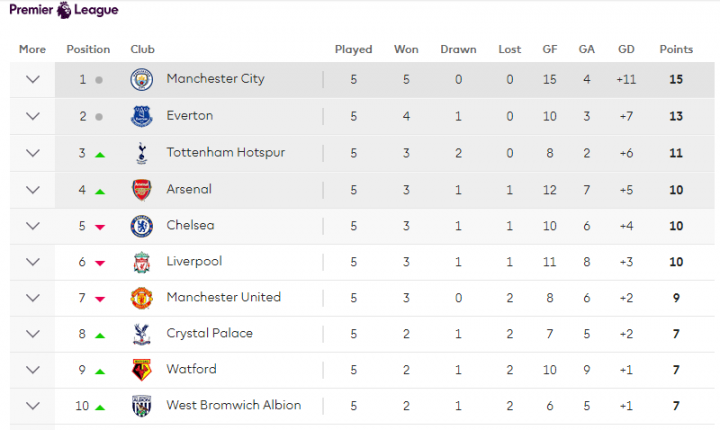
Task: Click the green up arrow beside Tottenham
Action: 100,155
